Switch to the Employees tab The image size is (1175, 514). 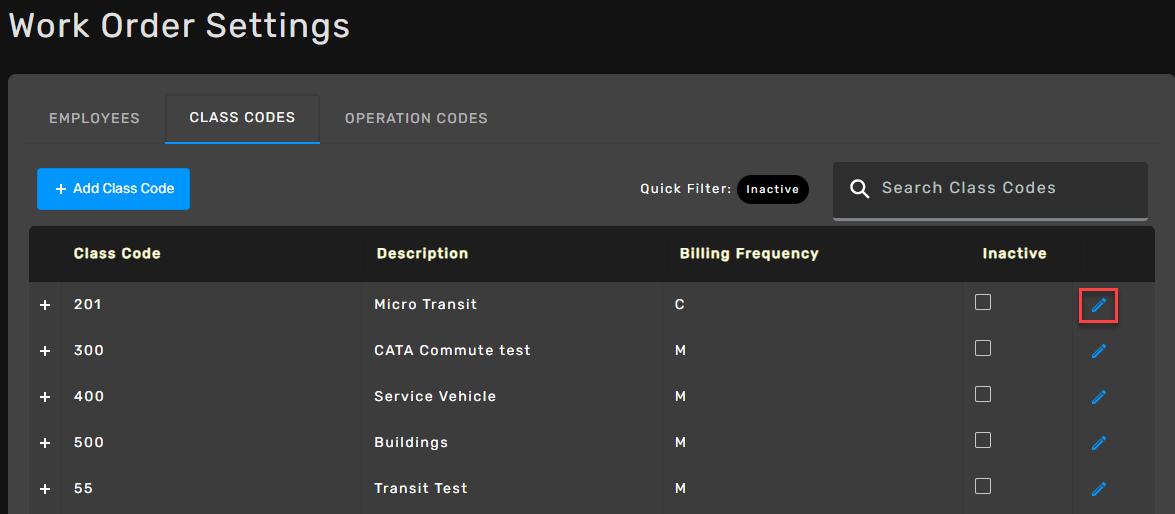pyautogui.click(x=94, y=118)
